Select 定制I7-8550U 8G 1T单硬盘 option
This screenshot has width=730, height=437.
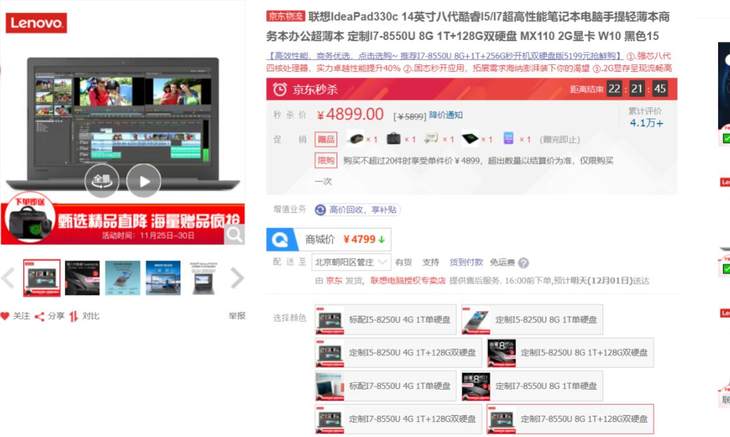click(x=532, y=386)
